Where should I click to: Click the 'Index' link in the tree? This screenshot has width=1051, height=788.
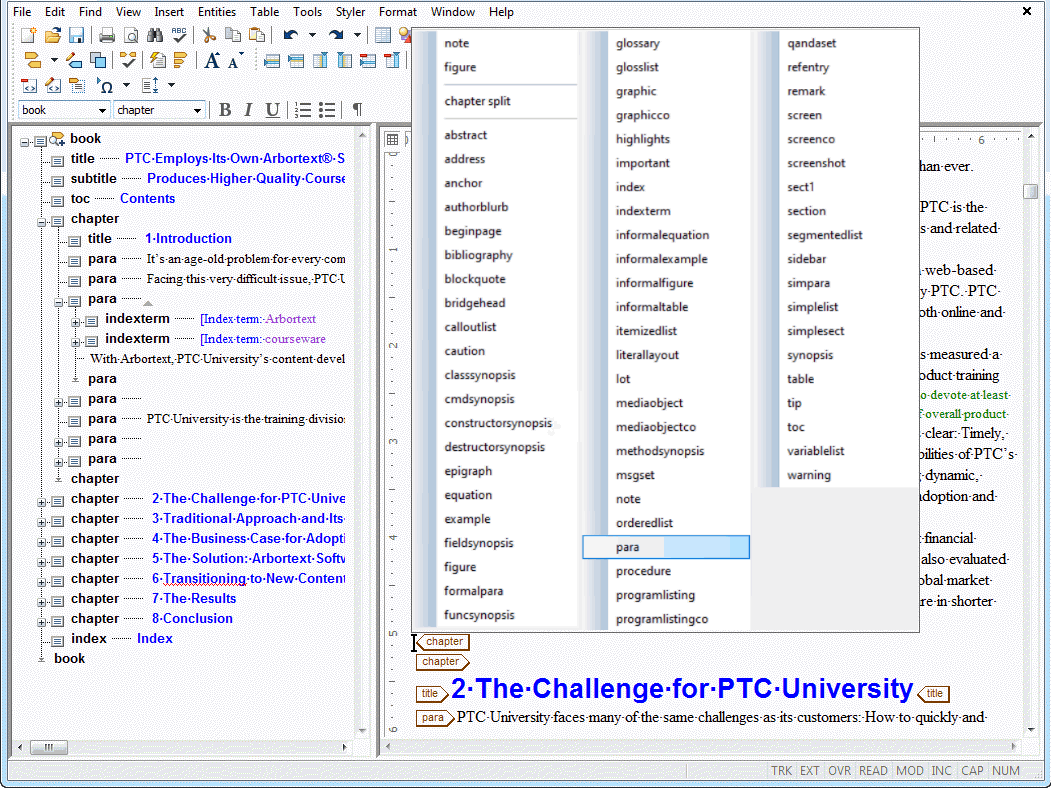[x=155, y=639]
